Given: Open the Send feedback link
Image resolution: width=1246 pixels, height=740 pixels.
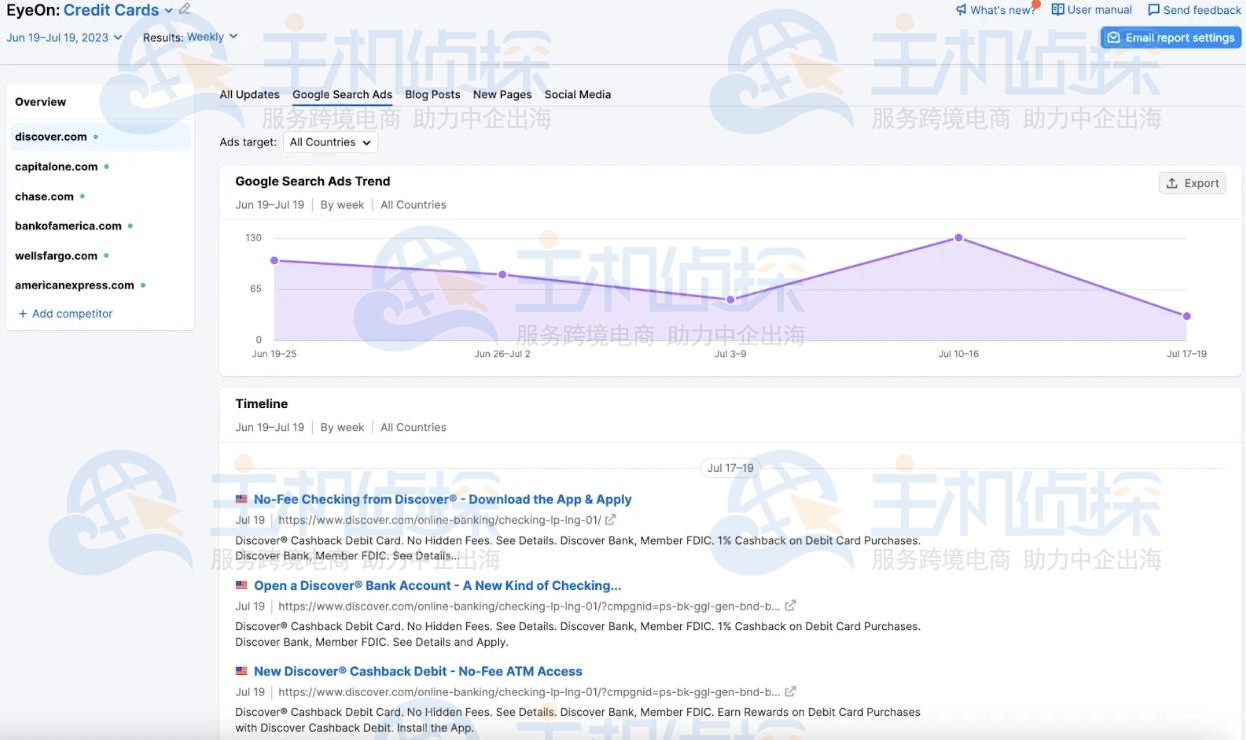Looking at the screenshot, I should pyautogui.click(x=1194, y=10).
